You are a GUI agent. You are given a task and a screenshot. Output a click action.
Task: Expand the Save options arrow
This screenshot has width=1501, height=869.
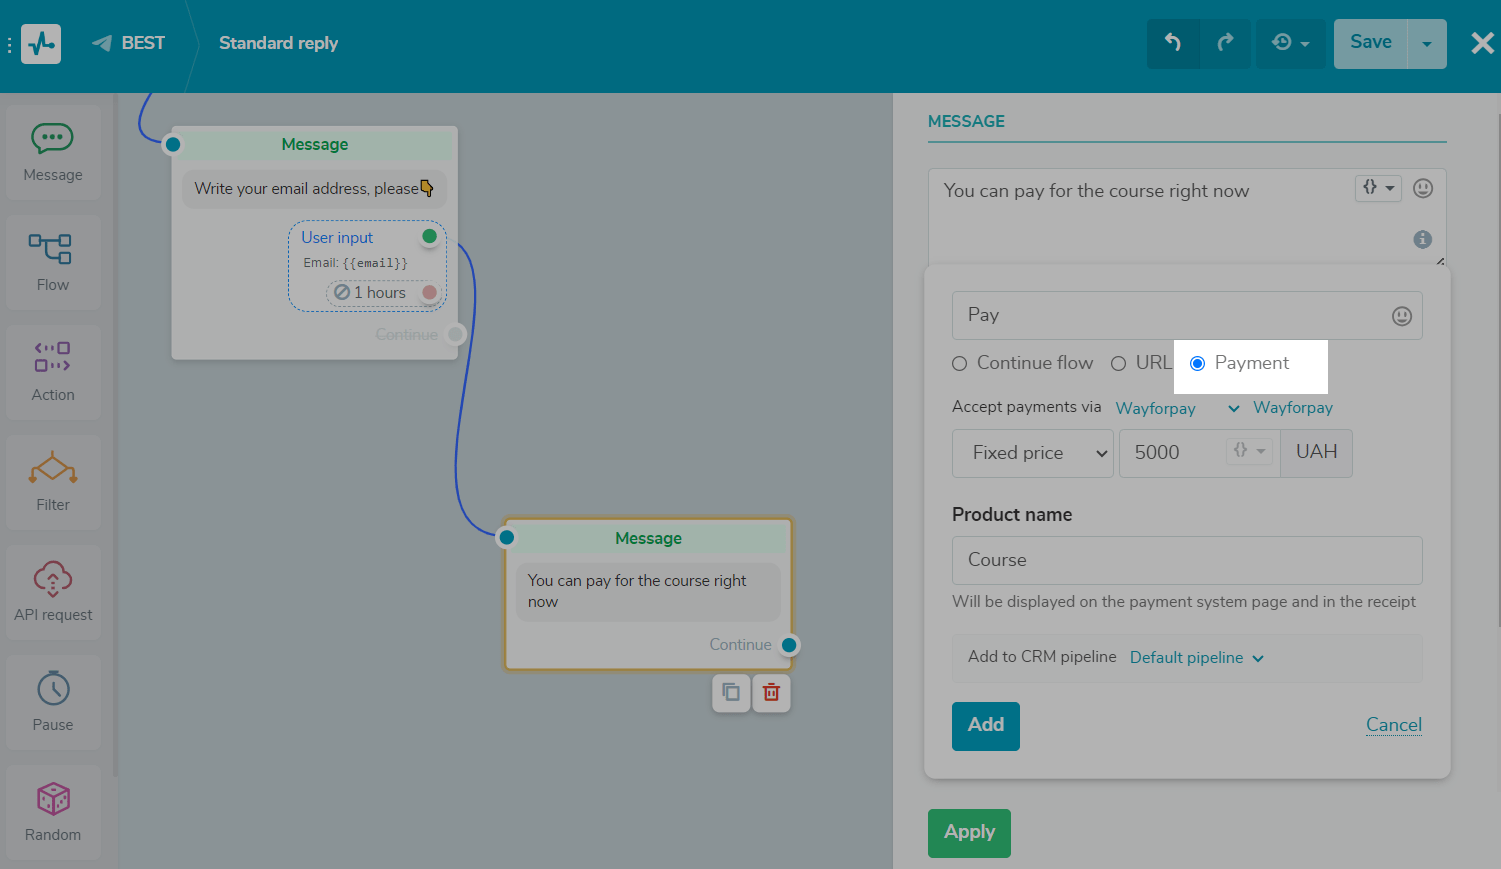pyautogui.click(x=1427, y=43)
